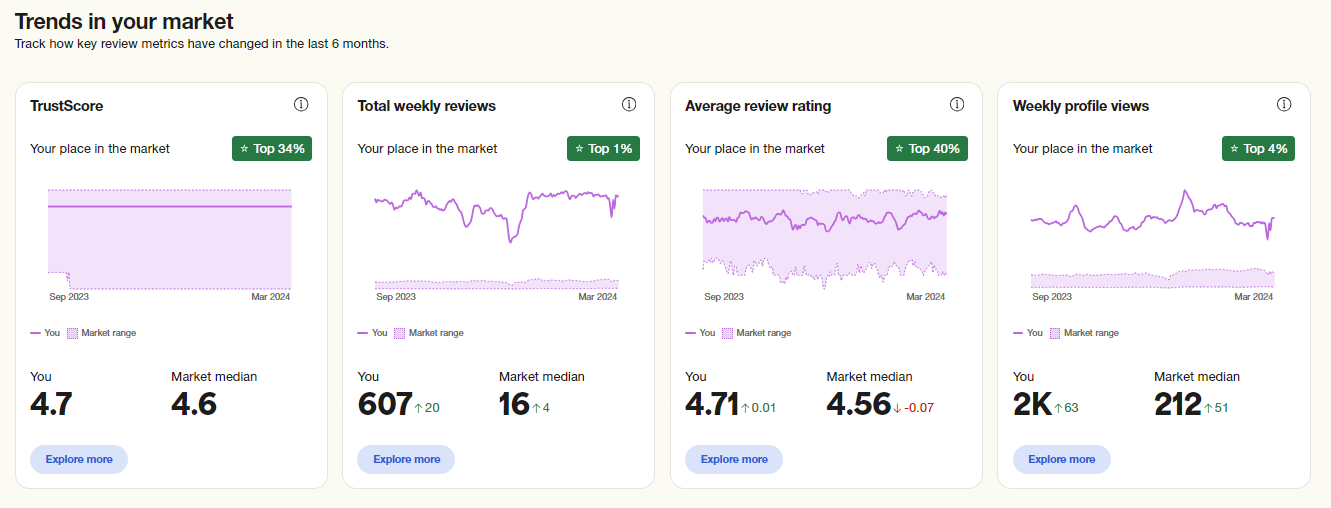The width and height of the screenshot is (1331, 508).
Task: Click the green 20 change indicator
Action: point(427,408)
